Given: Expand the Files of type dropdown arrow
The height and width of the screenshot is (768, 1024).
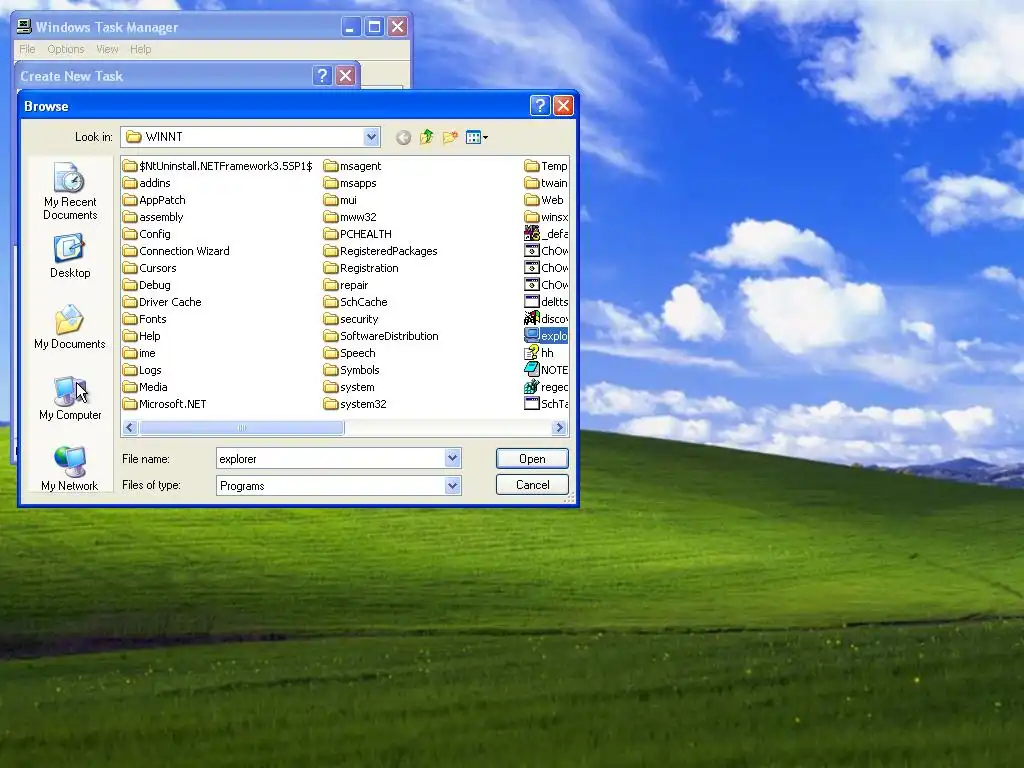Looking at the screenshot, I should (453, 485).
